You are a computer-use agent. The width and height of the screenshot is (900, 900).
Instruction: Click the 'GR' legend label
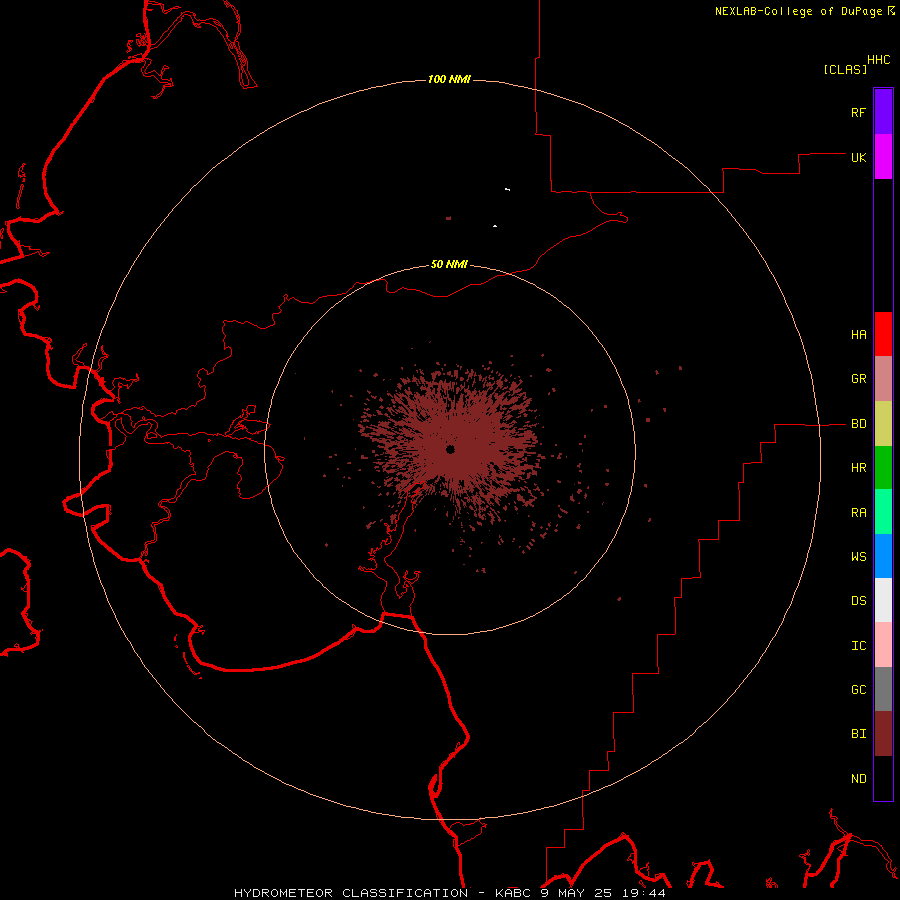[858, 379]
